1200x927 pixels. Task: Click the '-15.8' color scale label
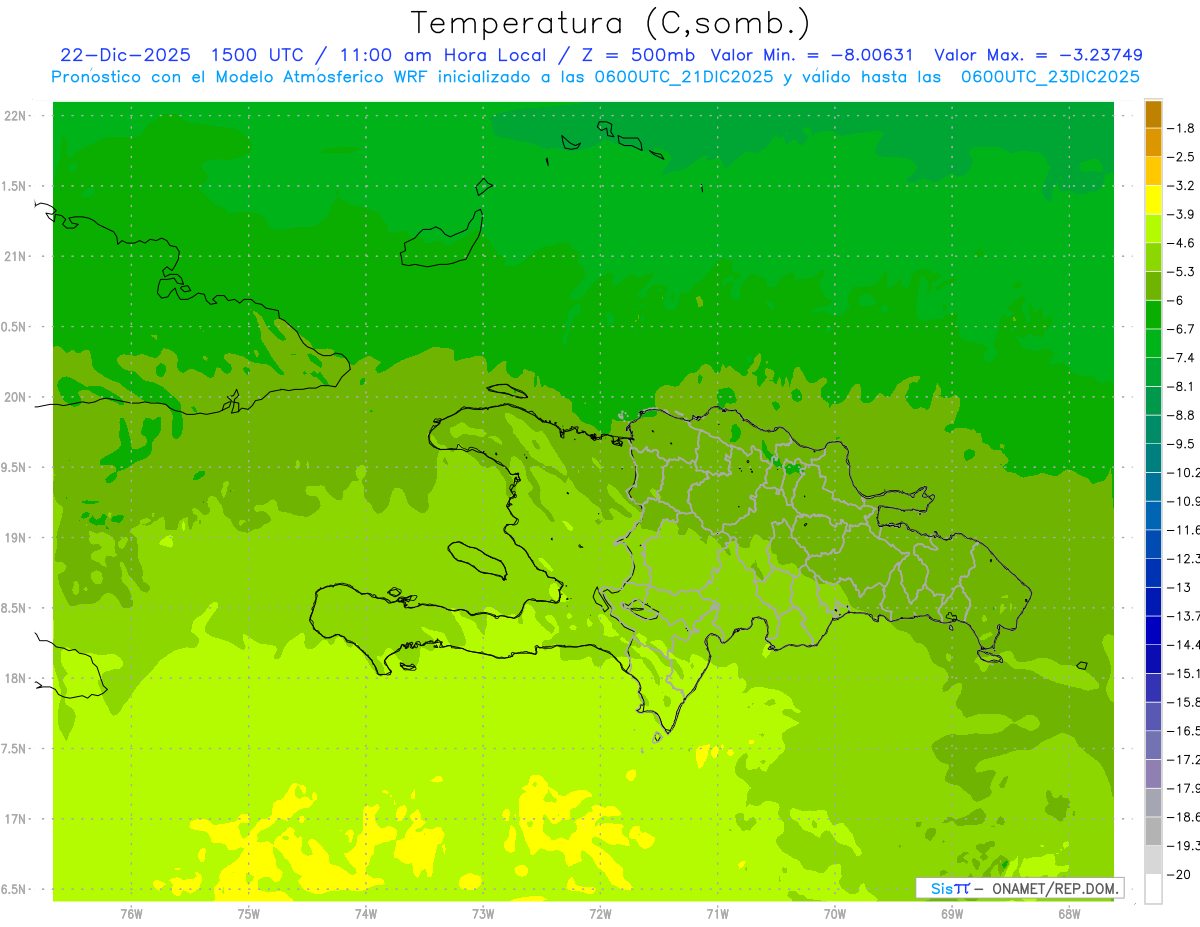point(1183,702)
